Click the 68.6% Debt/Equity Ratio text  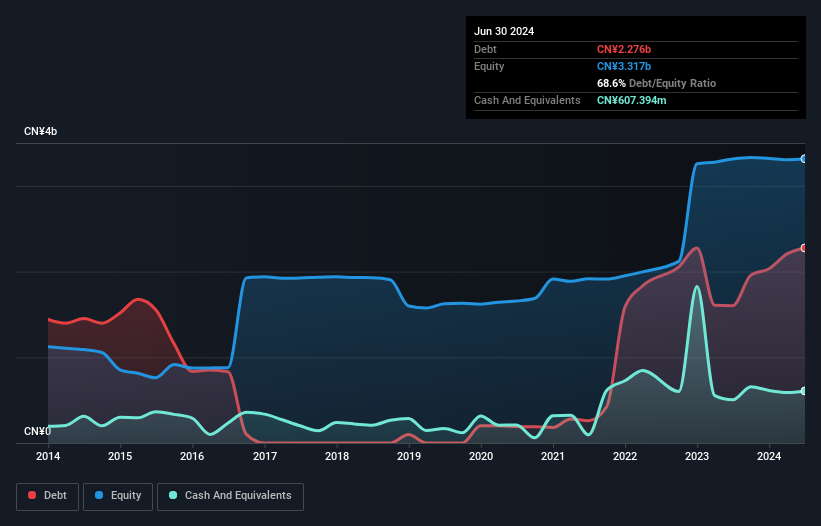[656, 83]
